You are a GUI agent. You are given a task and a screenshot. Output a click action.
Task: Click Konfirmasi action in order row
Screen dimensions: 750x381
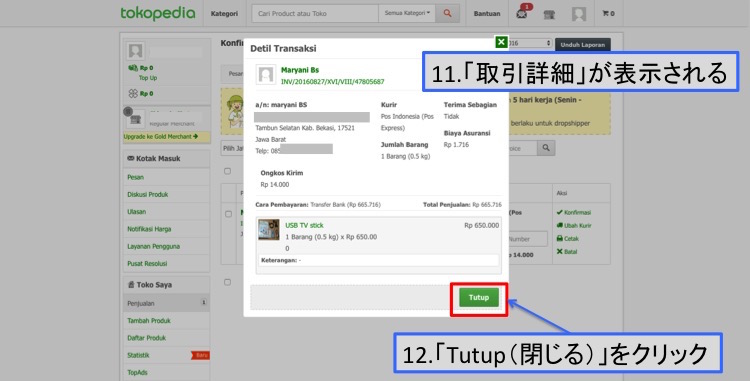574,212
